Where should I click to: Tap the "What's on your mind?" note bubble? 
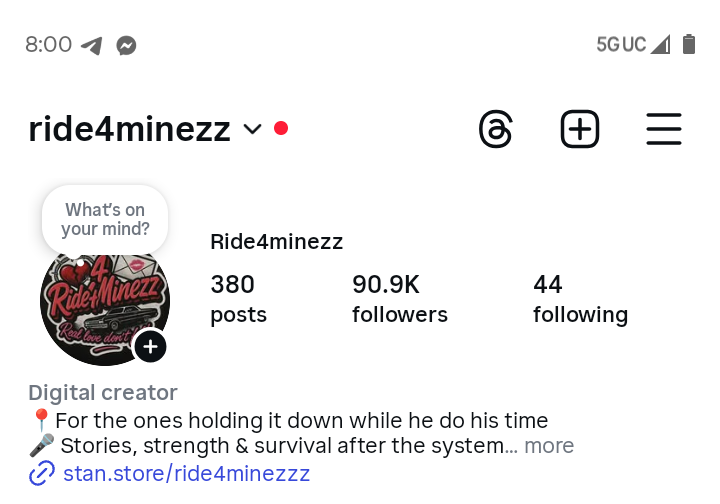(x=105, y=219)
